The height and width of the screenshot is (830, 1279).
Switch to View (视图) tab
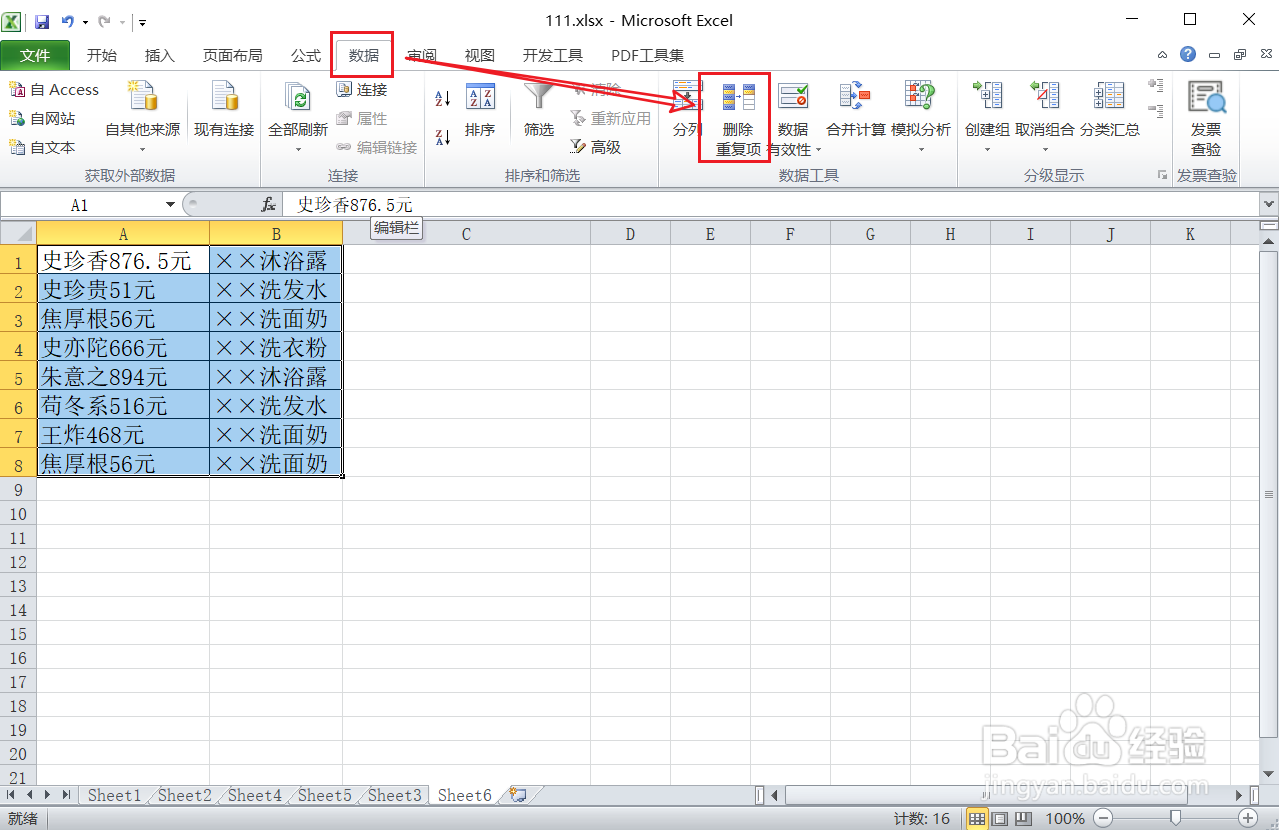tap(480, 56)
